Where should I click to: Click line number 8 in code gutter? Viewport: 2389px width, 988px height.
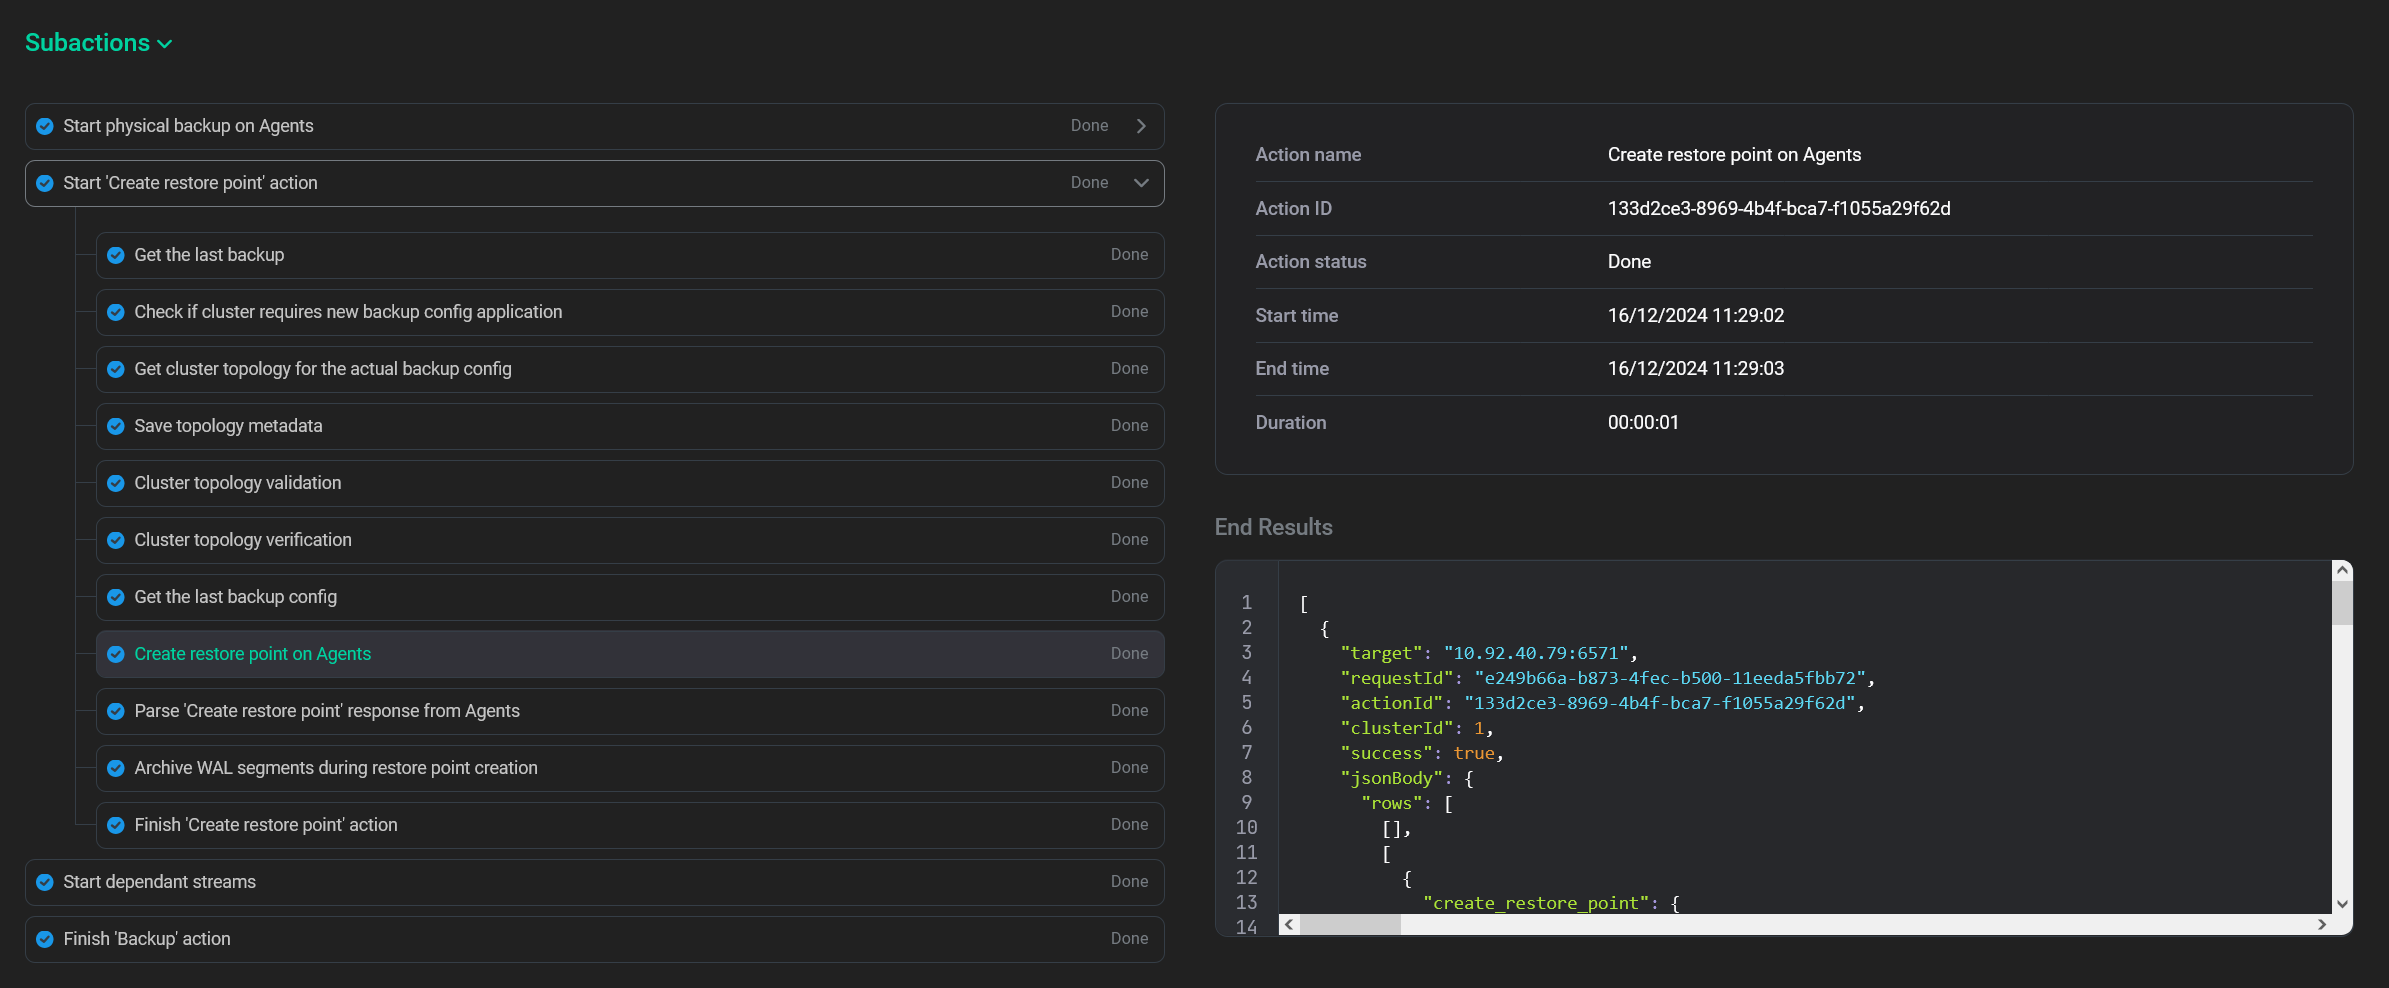(1247, 778)
